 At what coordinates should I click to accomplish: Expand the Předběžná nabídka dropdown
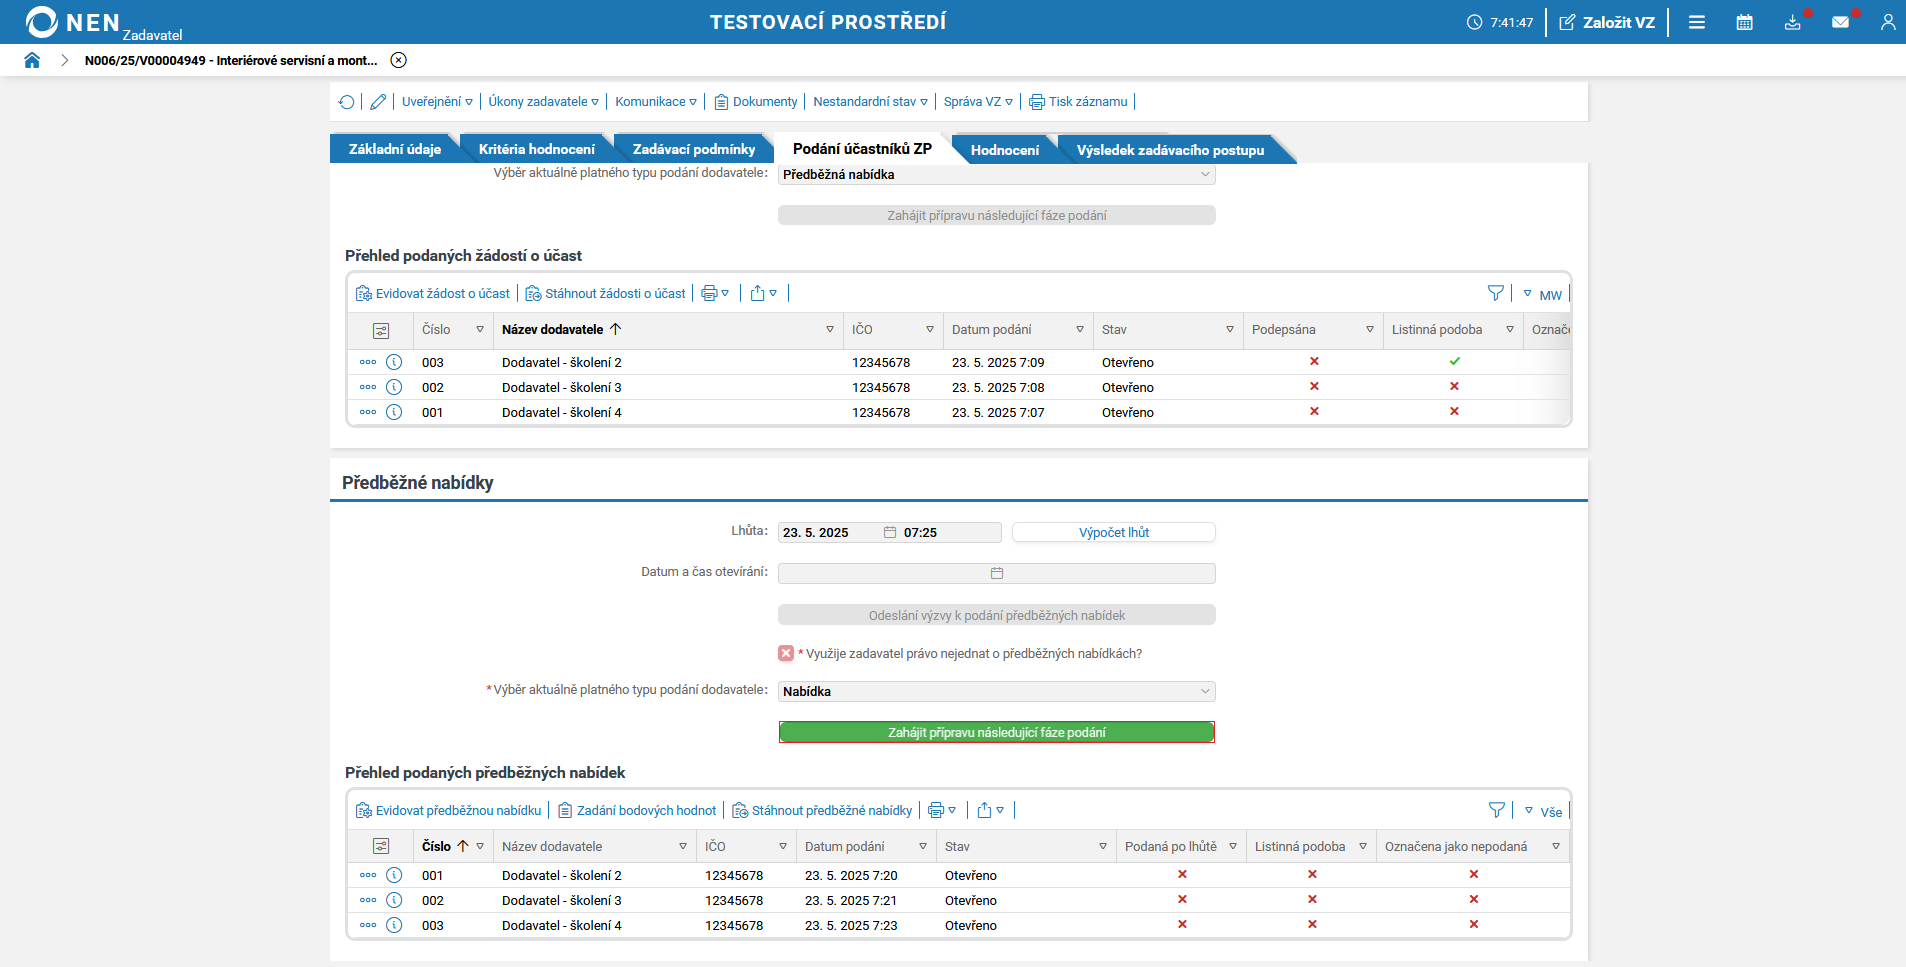pyautogui.click(x=996, y=174)
